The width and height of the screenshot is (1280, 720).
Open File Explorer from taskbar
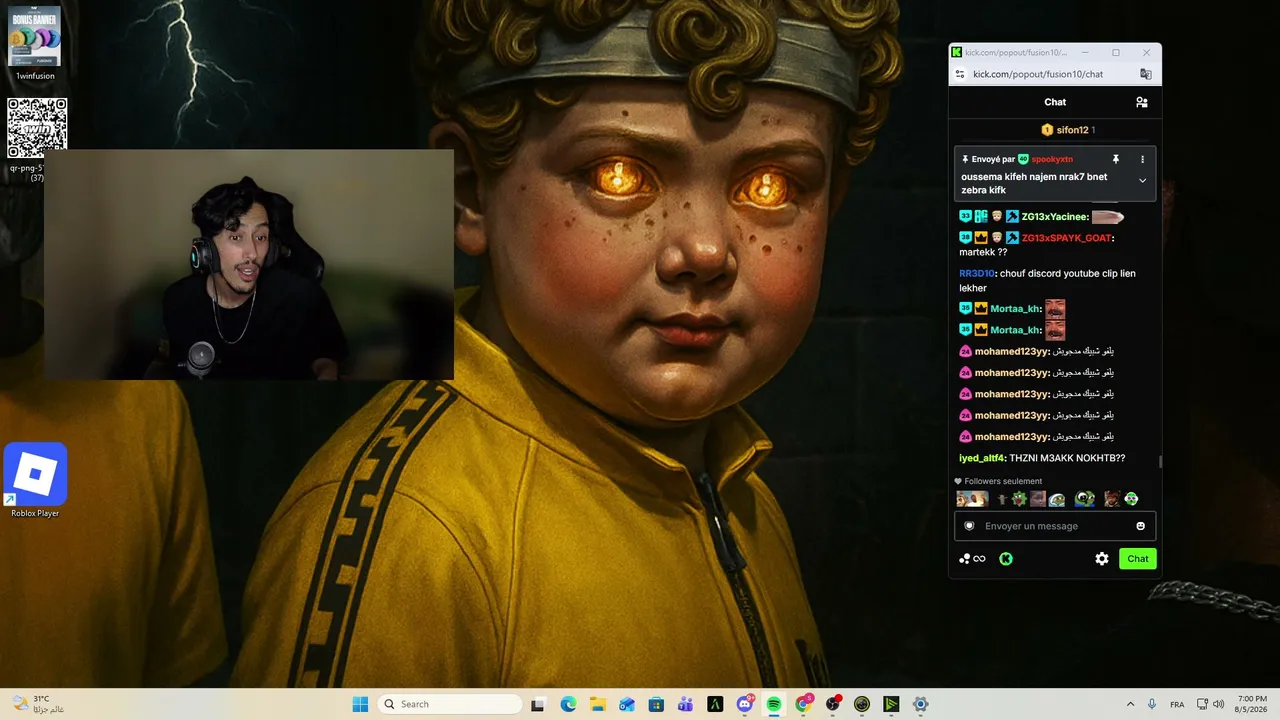coord(597,704)
